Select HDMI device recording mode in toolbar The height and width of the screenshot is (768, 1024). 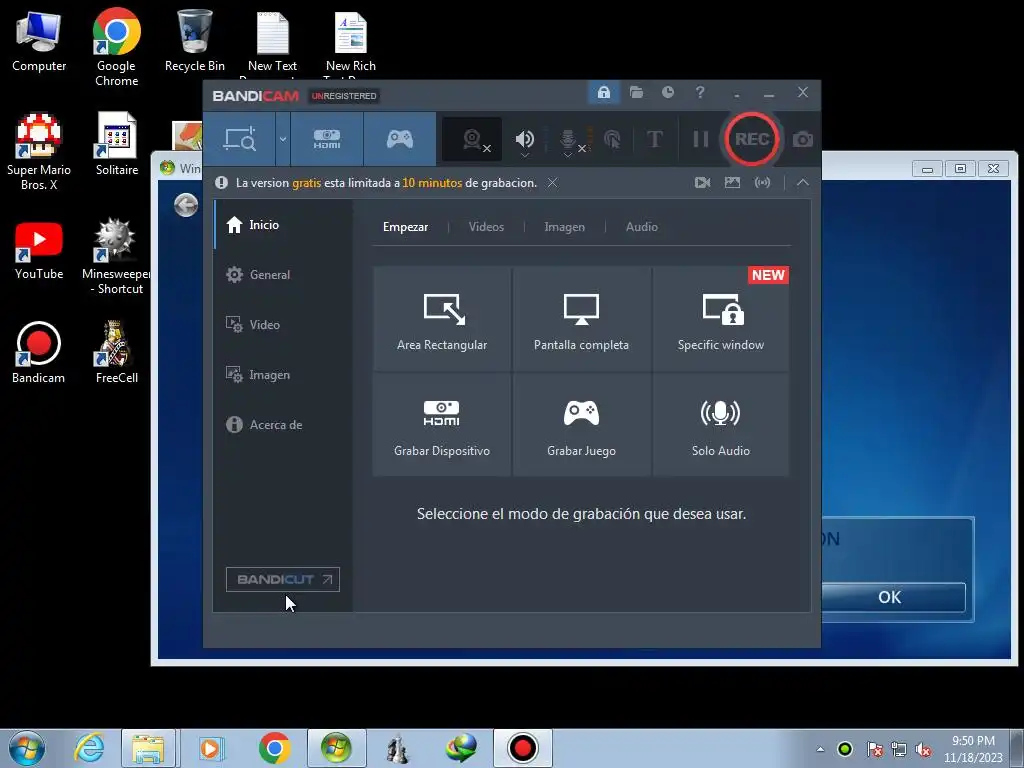327,139
